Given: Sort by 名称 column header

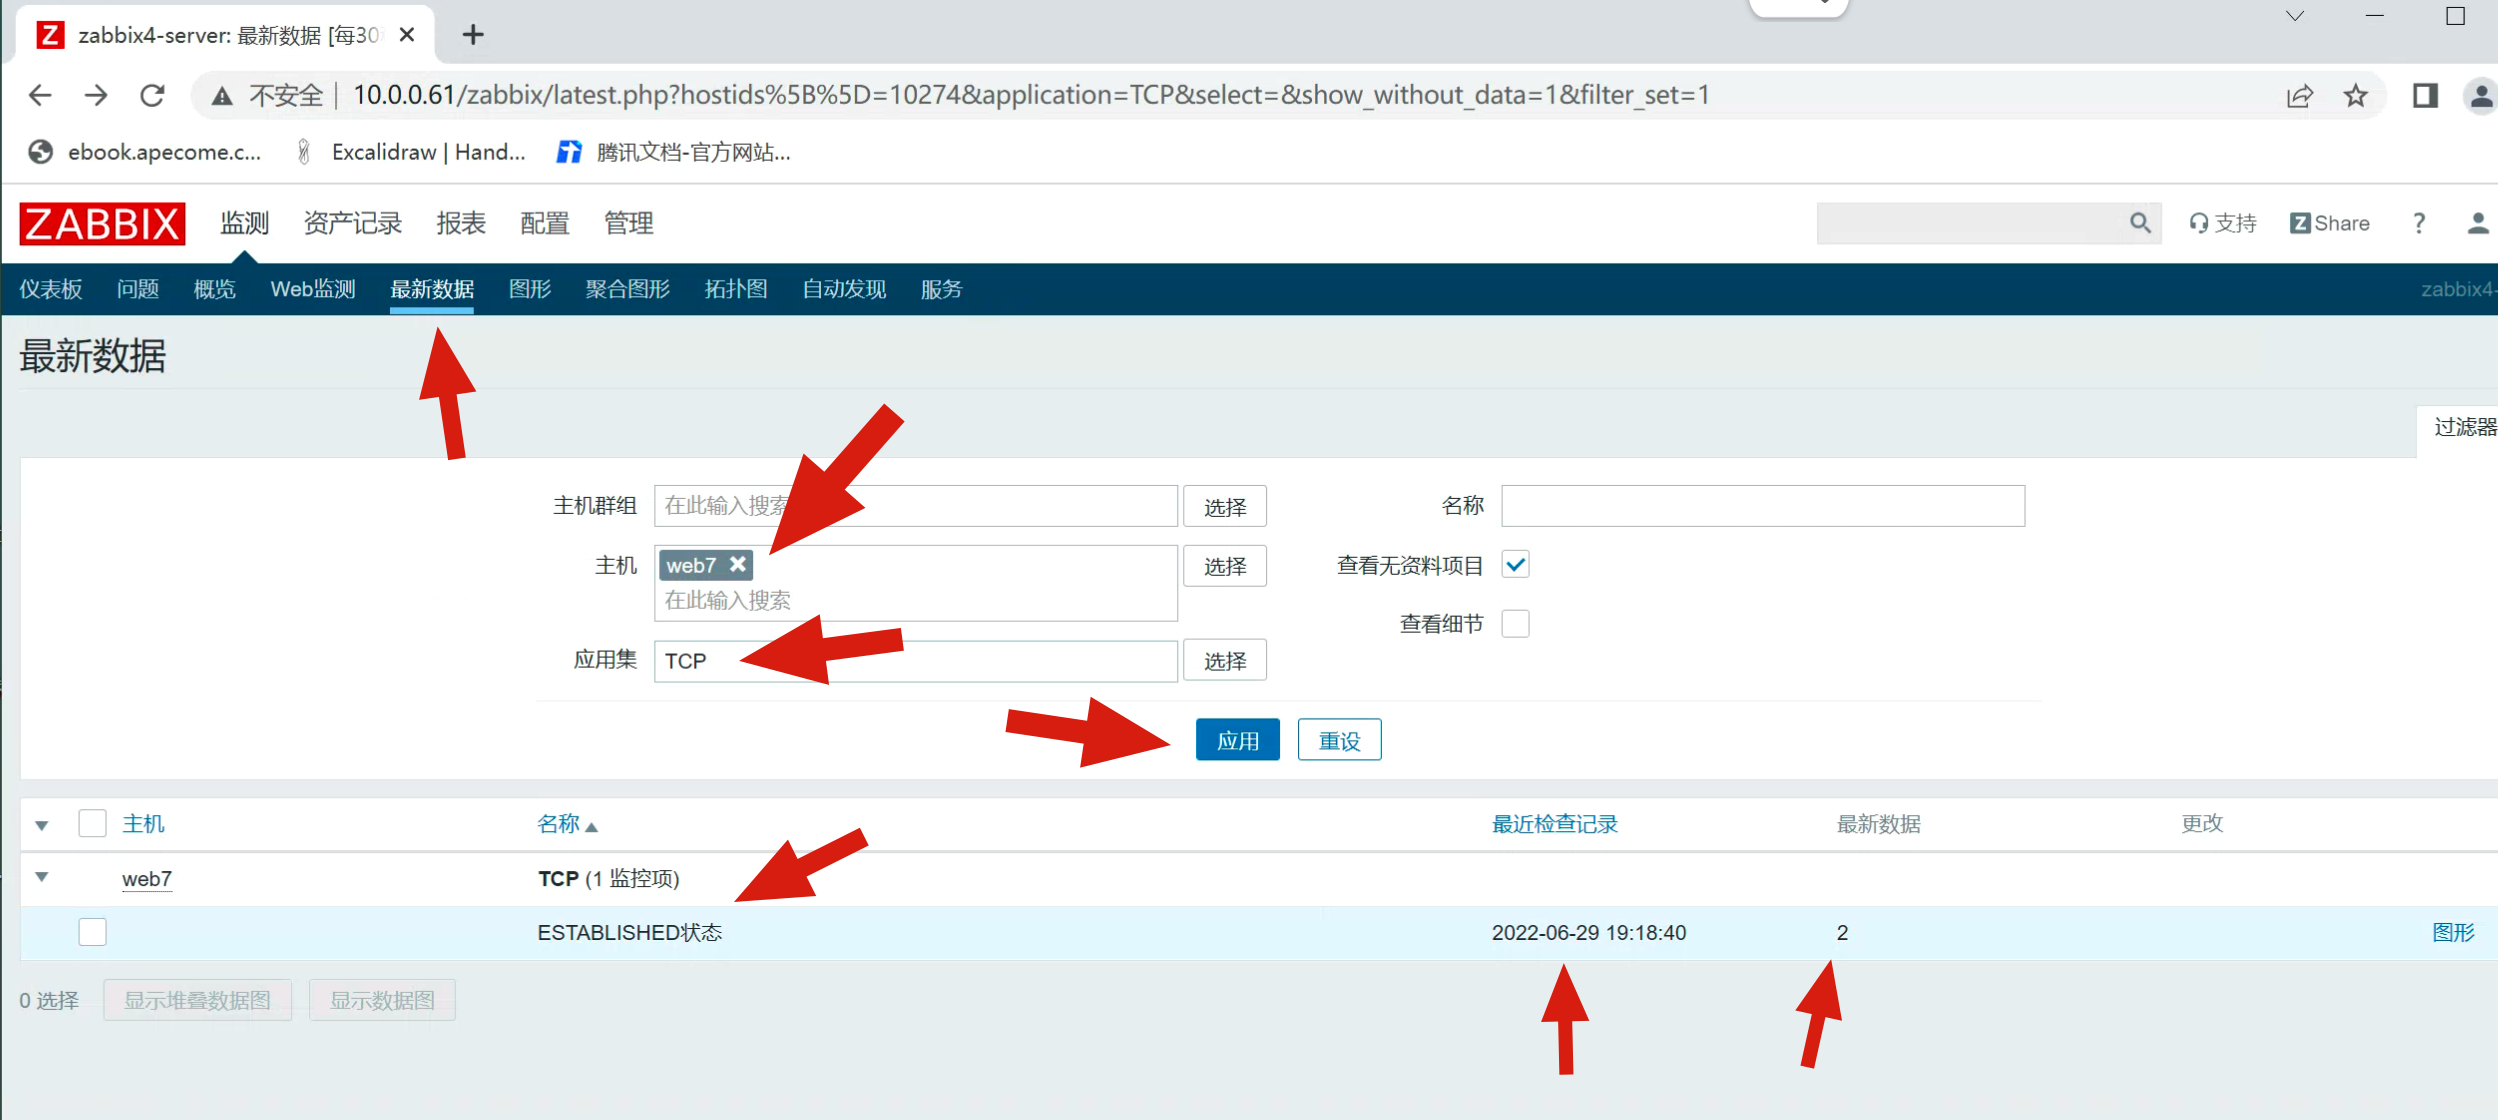Looking at the screenshot, I should 558,824.
